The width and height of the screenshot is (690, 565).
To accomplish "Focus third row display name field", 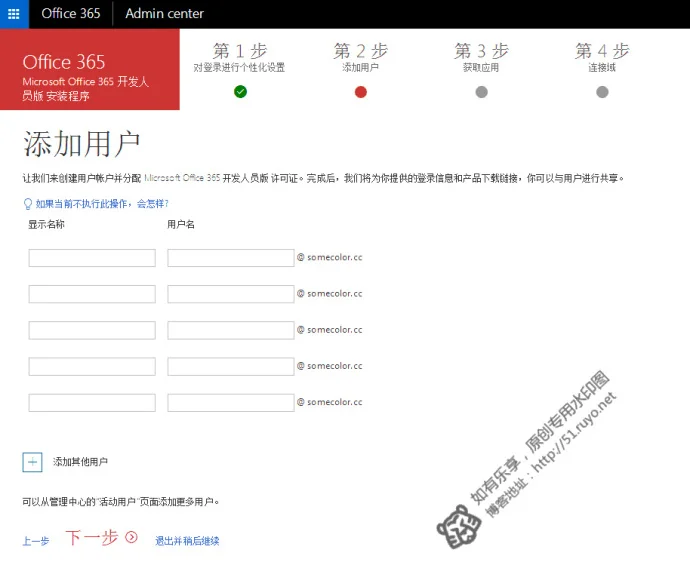I will coord(92,330).
